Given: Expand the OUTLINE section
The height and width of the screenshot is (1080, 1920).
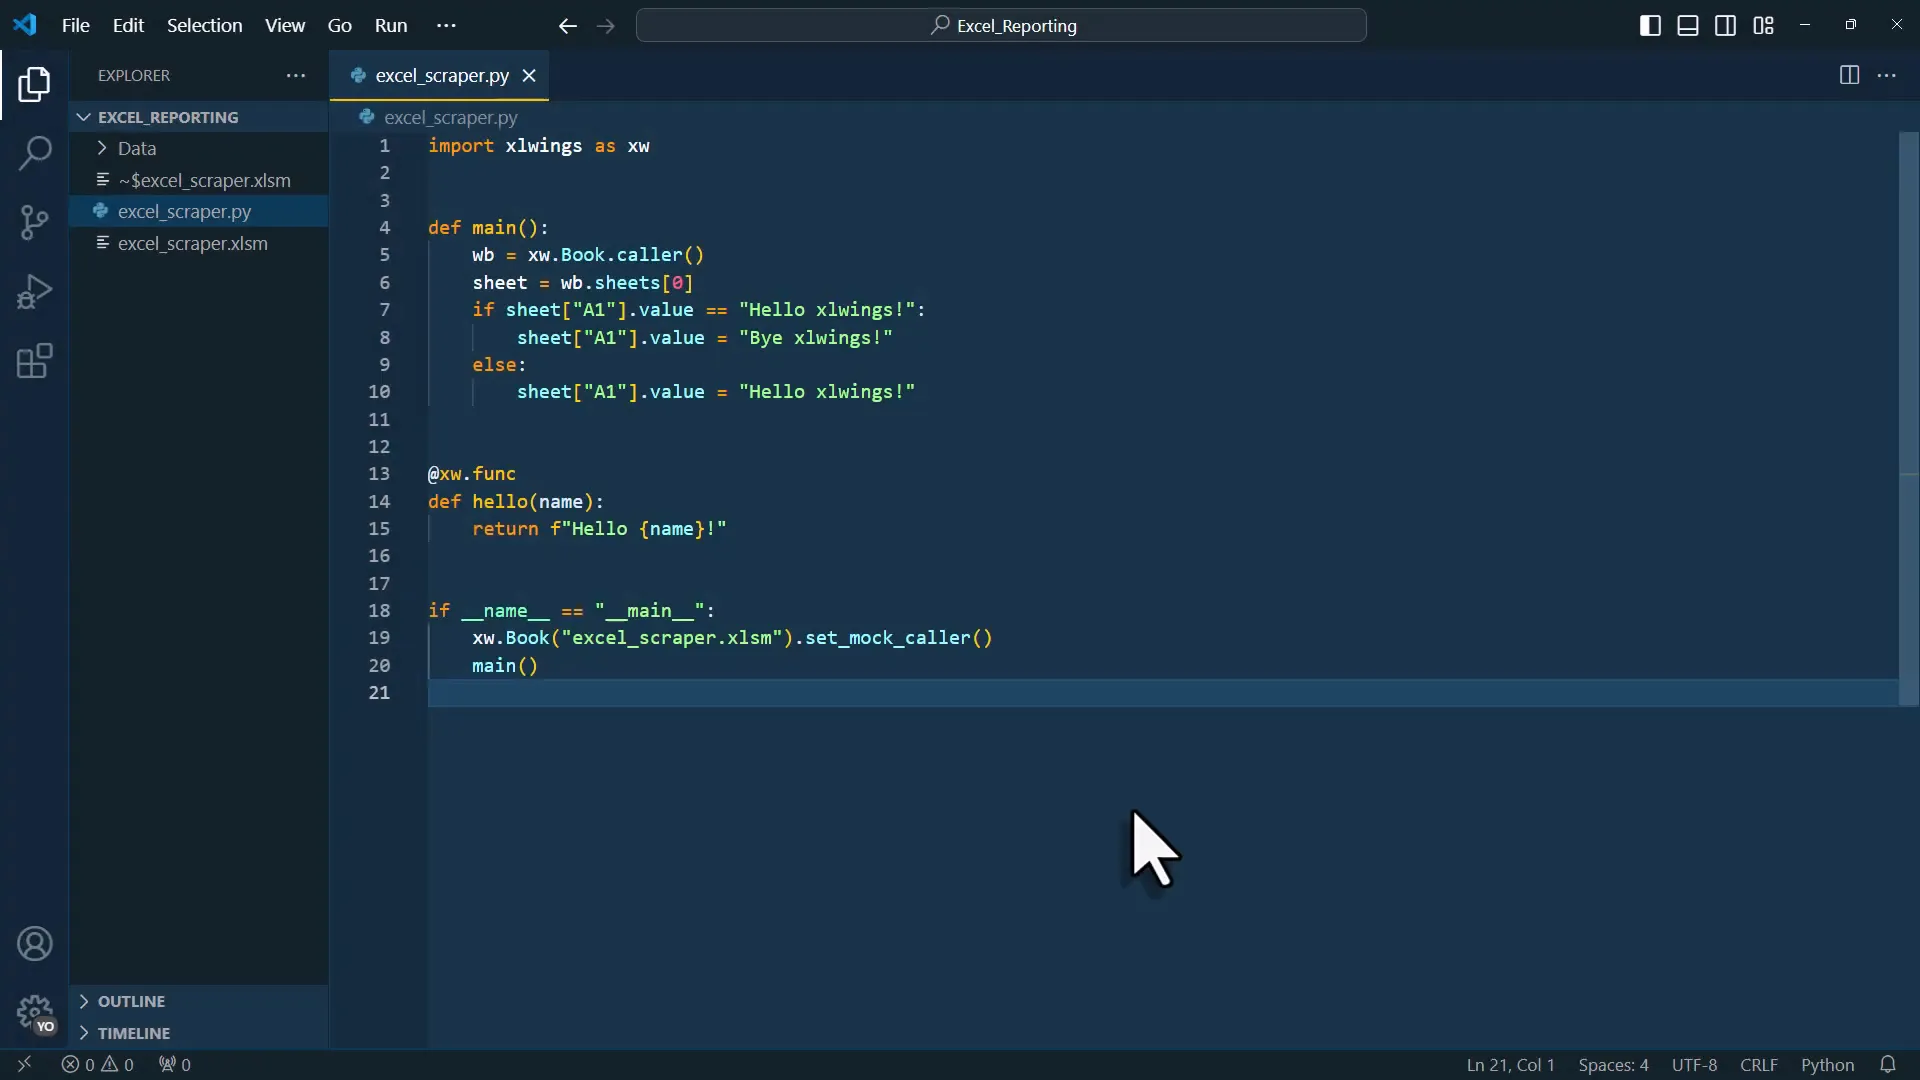Looking at the screenshot, I should pos(131,1001).
